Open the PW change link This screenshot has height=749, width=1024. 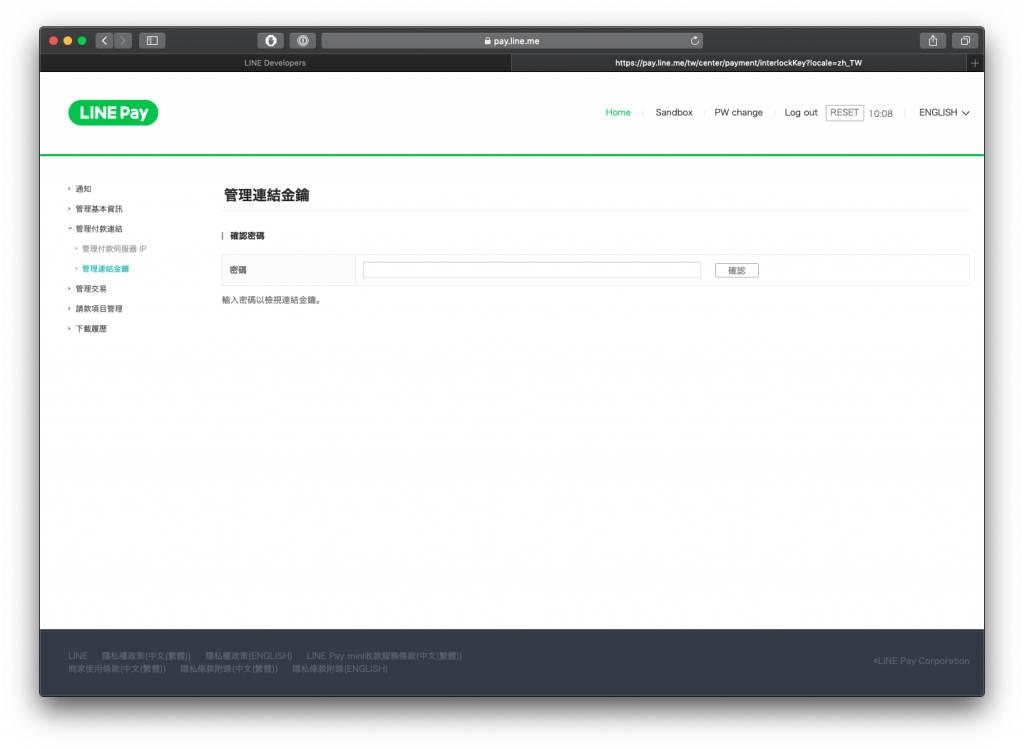[x=738, y=112]
